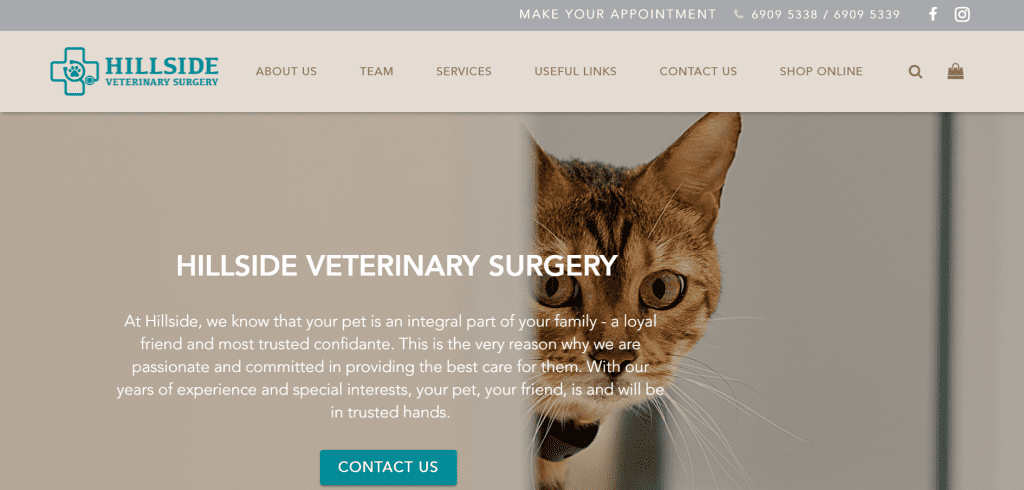
Task: Open the Team menu item
Action: 376,72
